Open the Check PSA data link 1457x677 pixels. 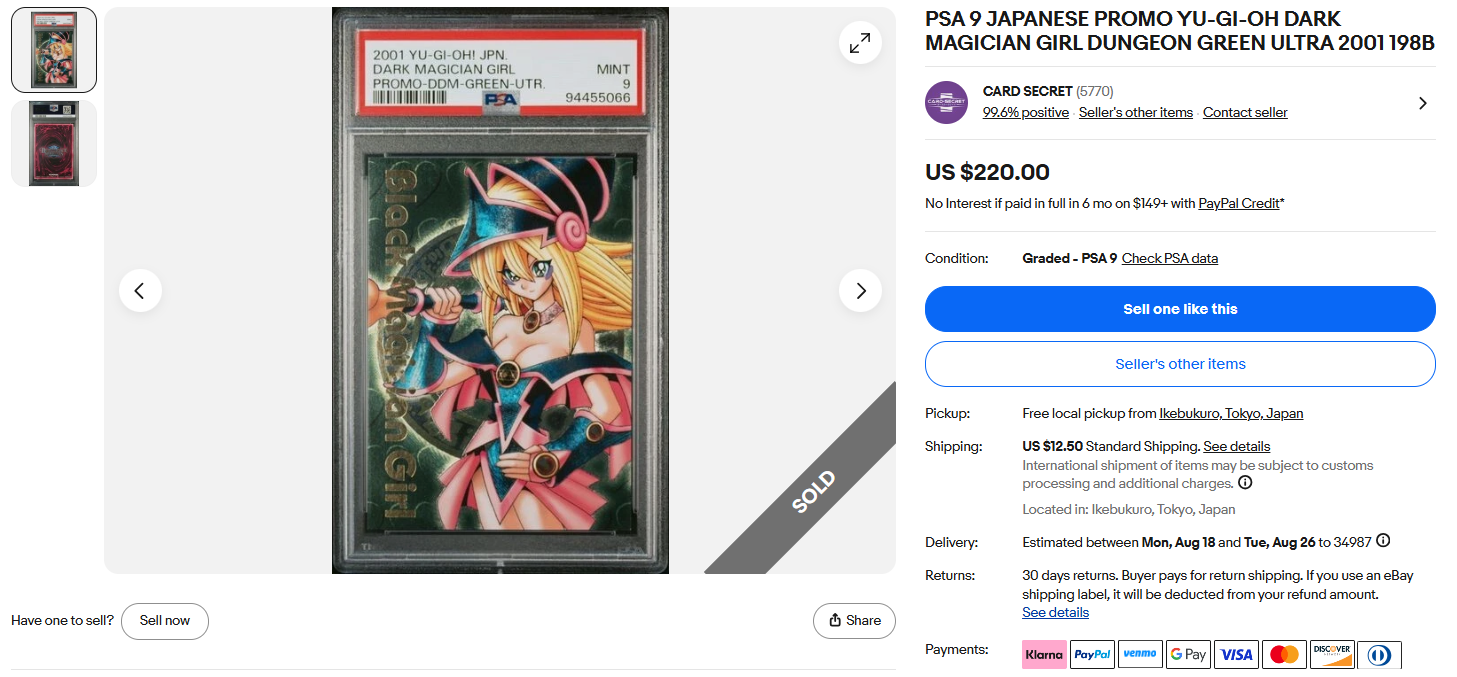point(1170,258)
